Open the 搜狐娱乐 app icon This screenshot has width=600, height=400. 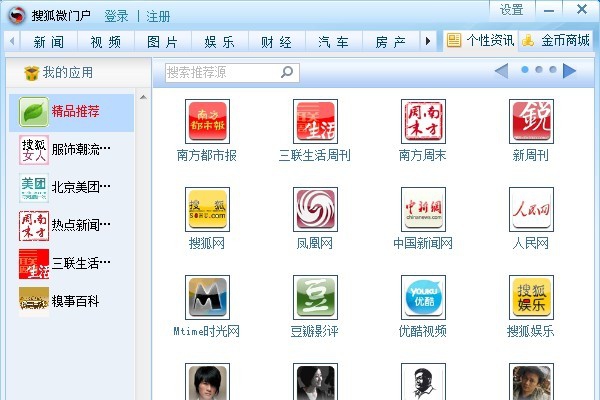pos(531,297)
